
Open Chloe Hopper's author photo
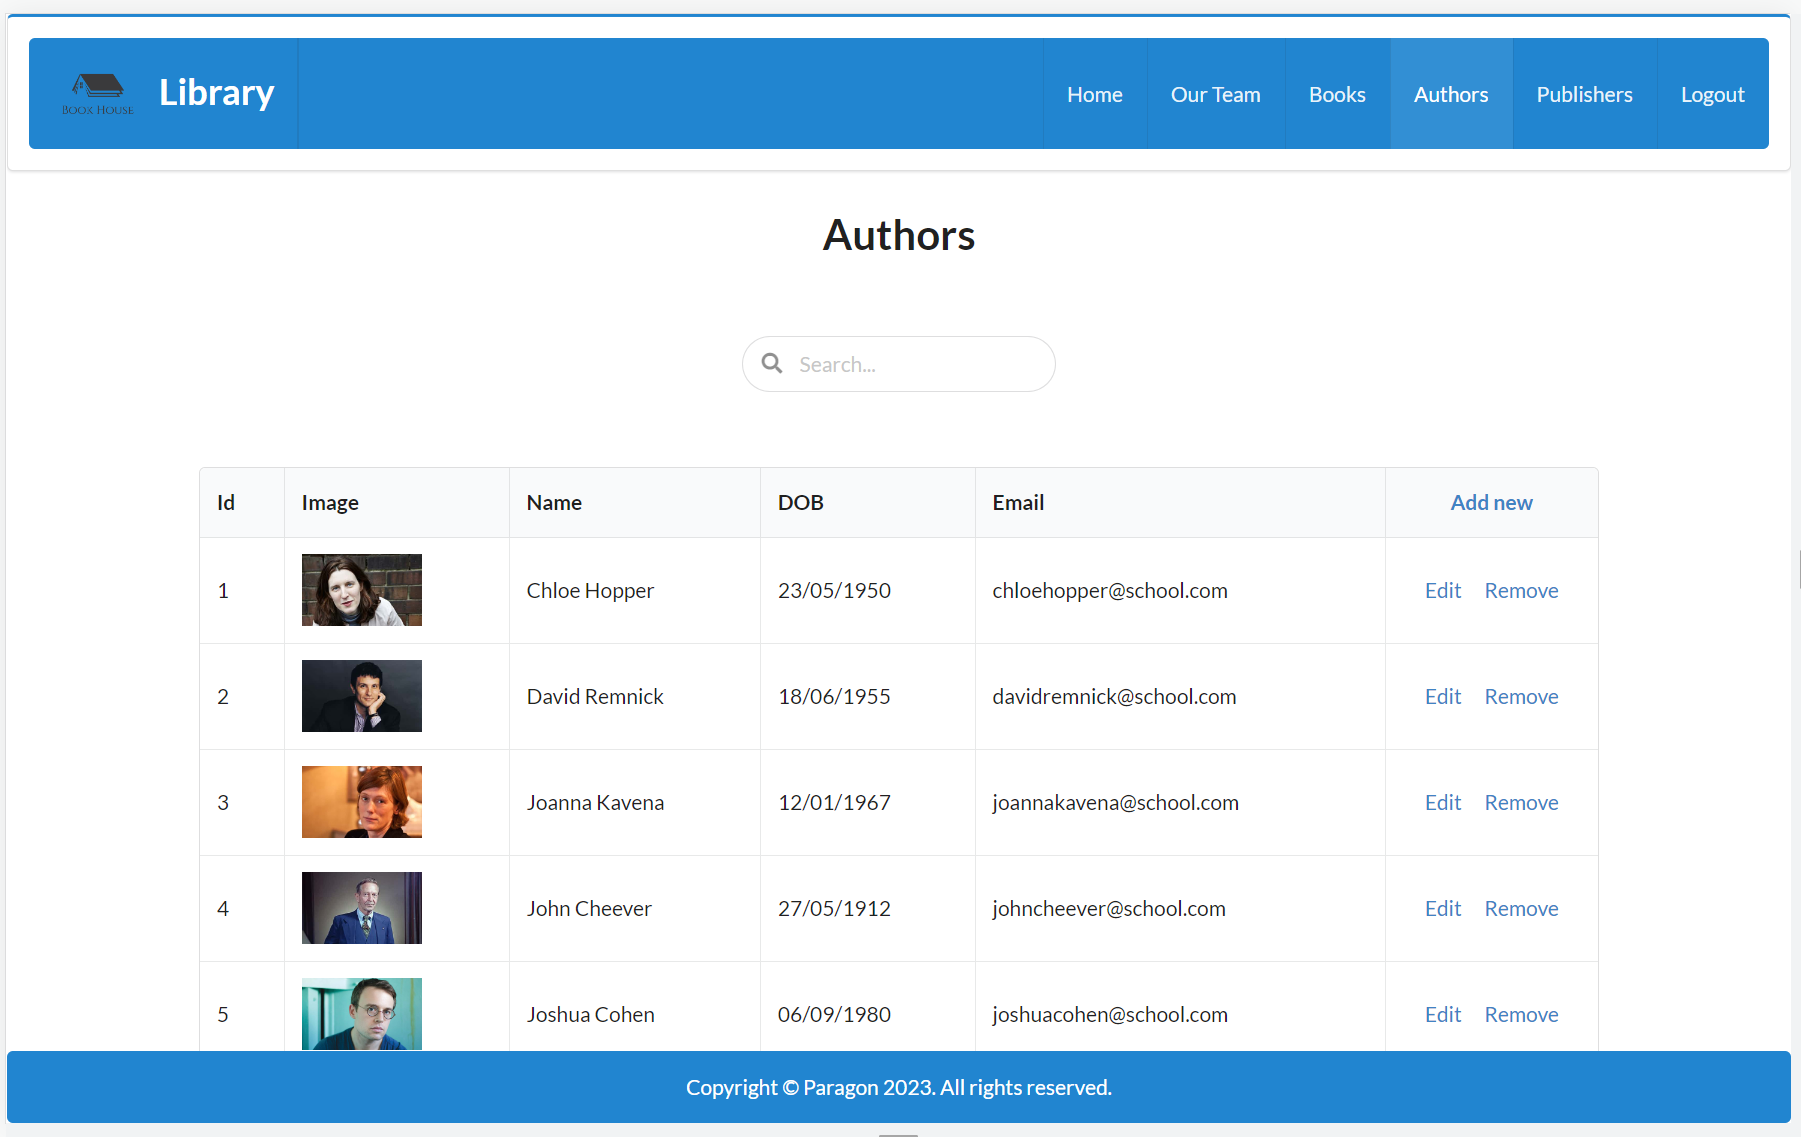click(x=361, y=590)
